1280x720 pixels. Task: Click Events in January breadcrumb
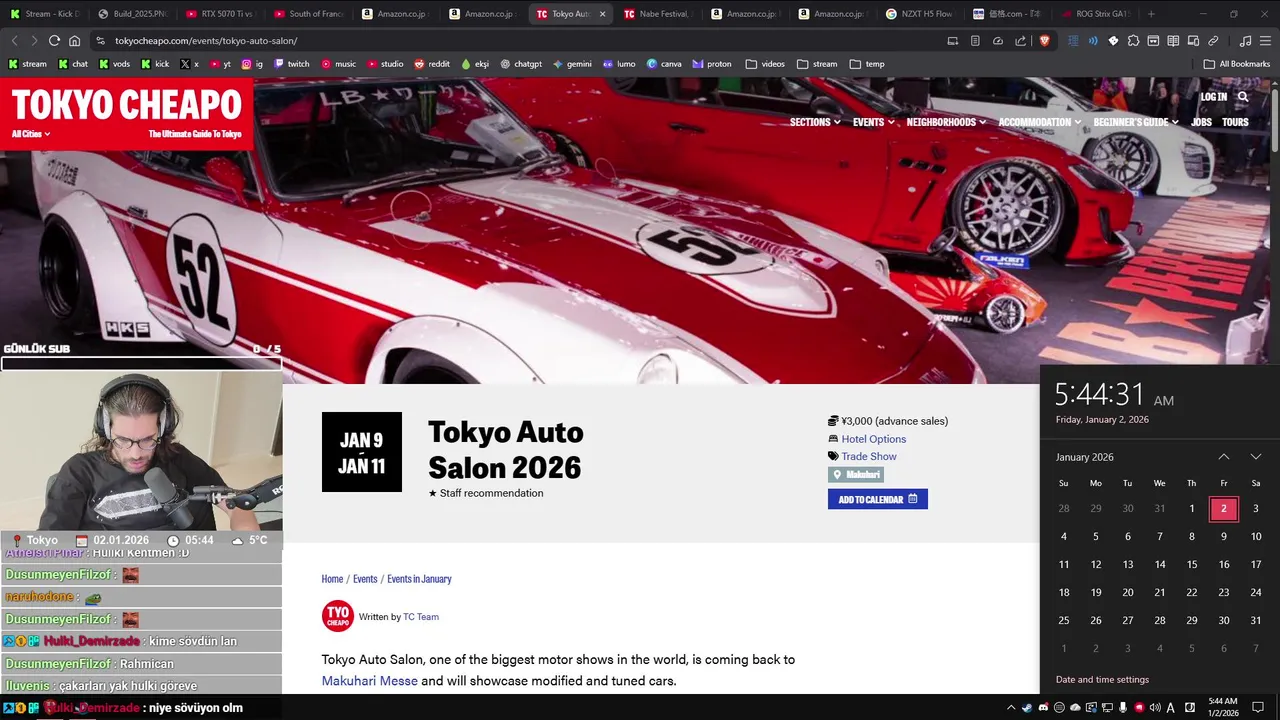tap(419, 579)
